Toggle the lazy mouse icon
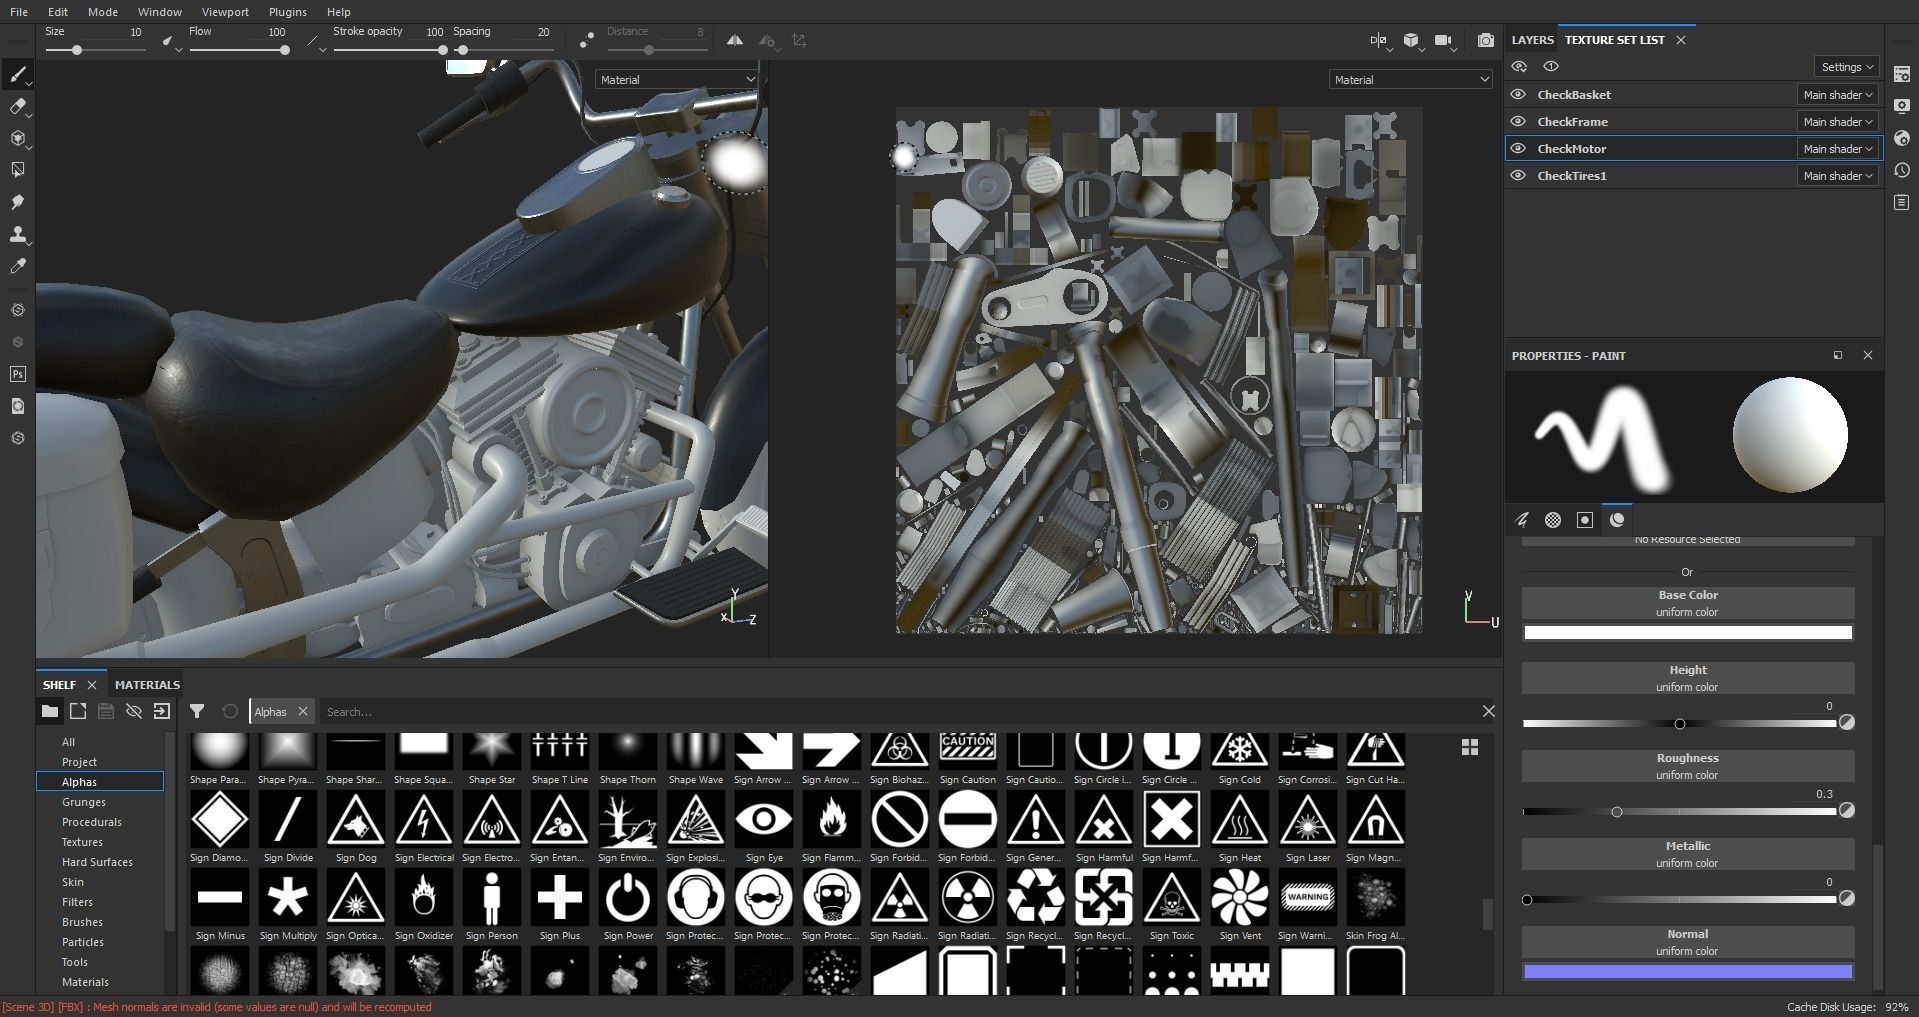The height and width of the screenshot is (1017, 1919). [x=587, y=40]
